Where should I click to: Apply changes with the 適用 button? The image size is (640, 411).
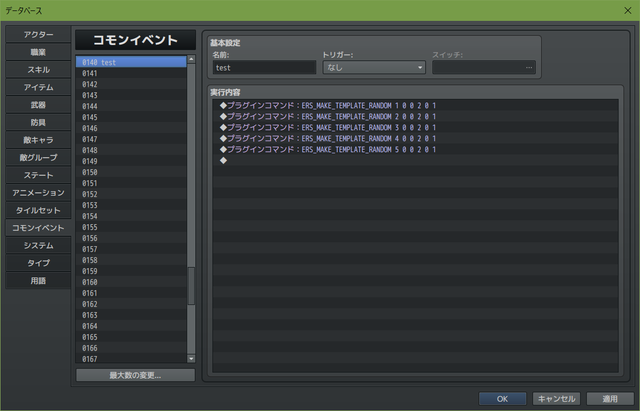coord(610,399)
